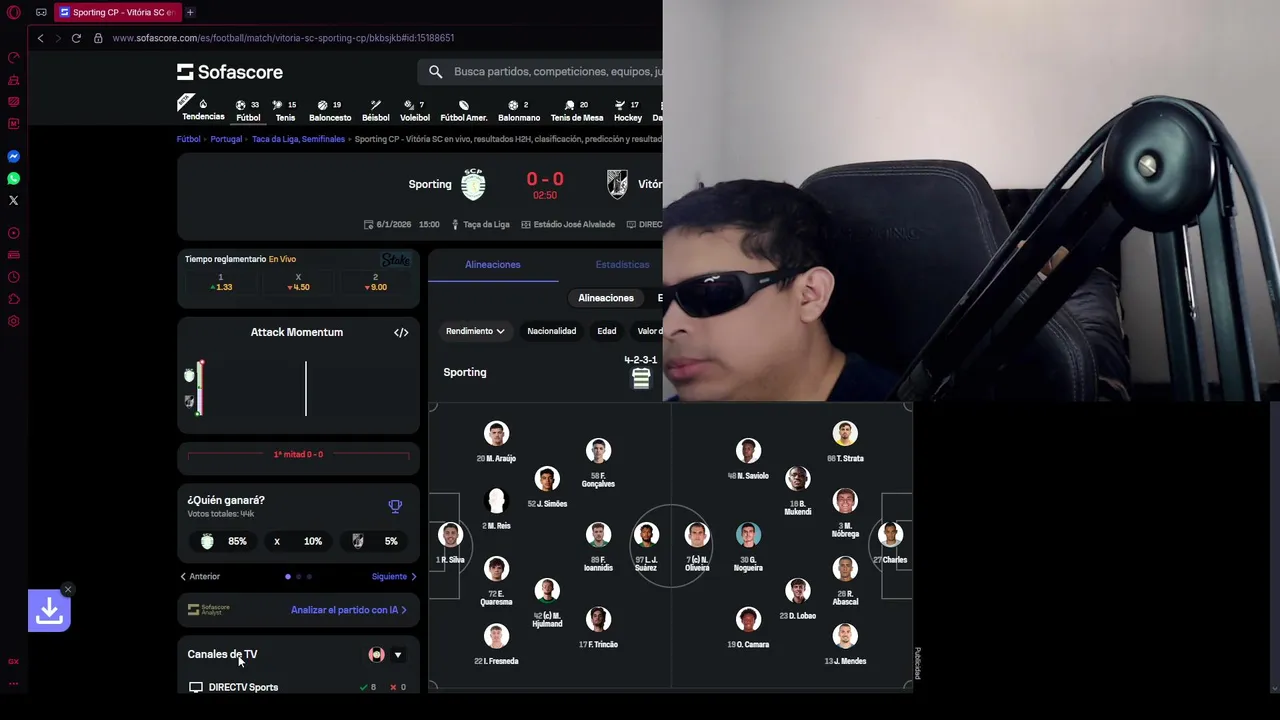Screen dimensions: 1280x720
Task: Go back to the previous page
Action: (x=40, y=38)
